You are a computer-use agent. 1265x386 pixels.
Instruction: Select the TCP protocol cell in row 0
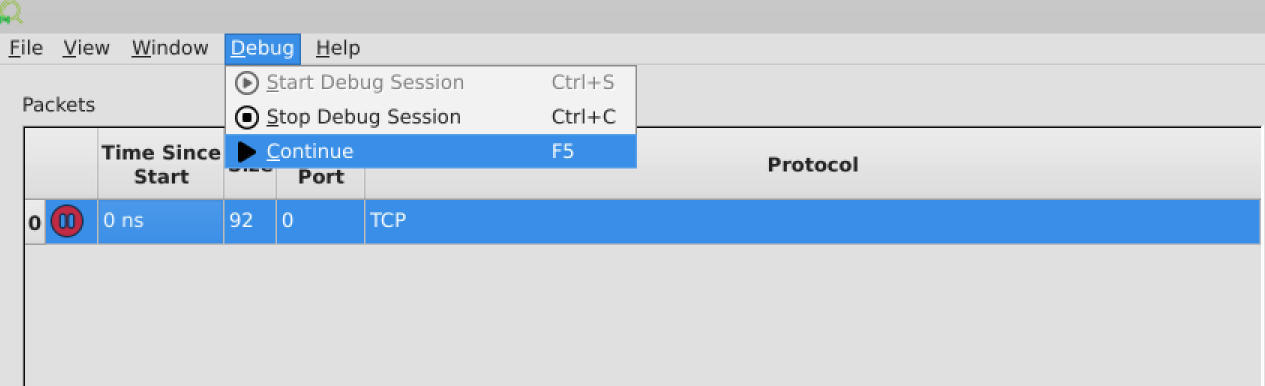[812, 221]
